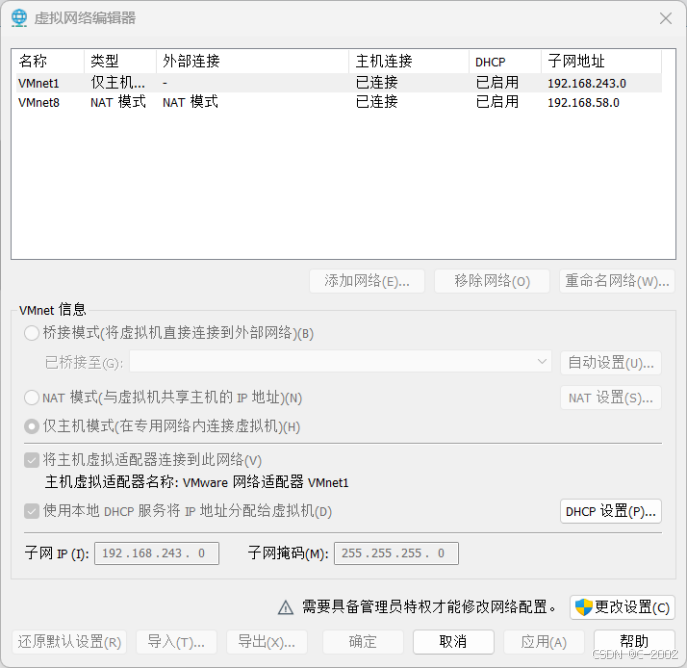The image size is (688, 668).
Task: Click the 类型 column header
Action: pos(120,61)
